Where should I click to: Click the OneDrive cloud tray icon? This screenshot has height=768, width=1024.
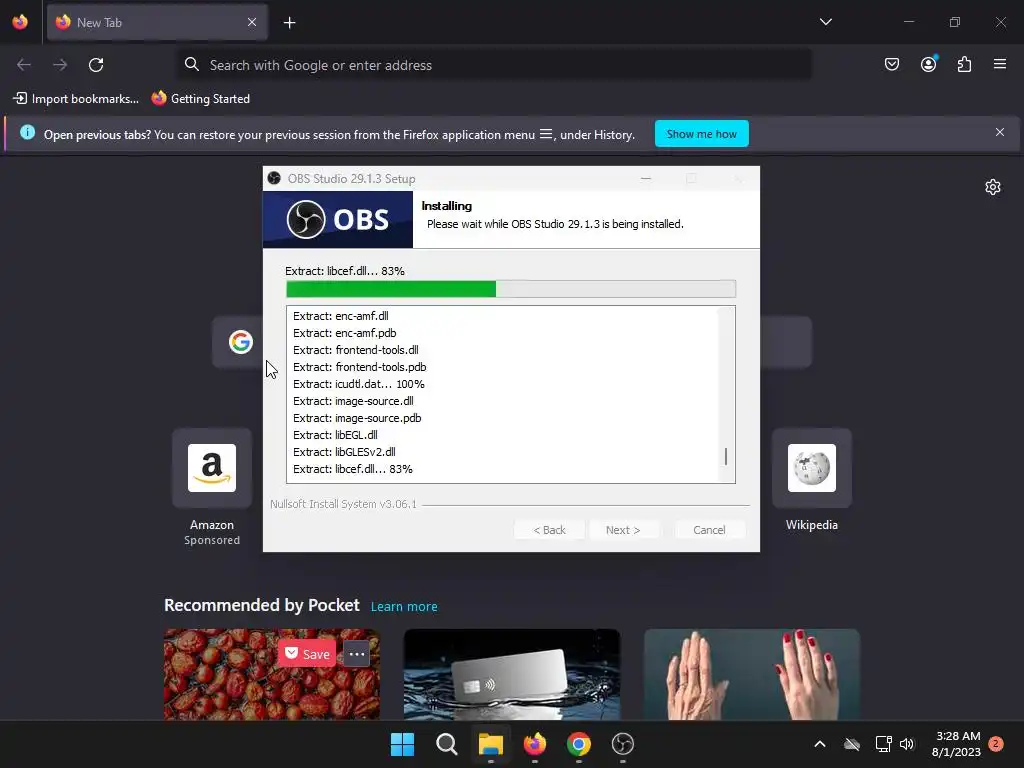[852, 744]
